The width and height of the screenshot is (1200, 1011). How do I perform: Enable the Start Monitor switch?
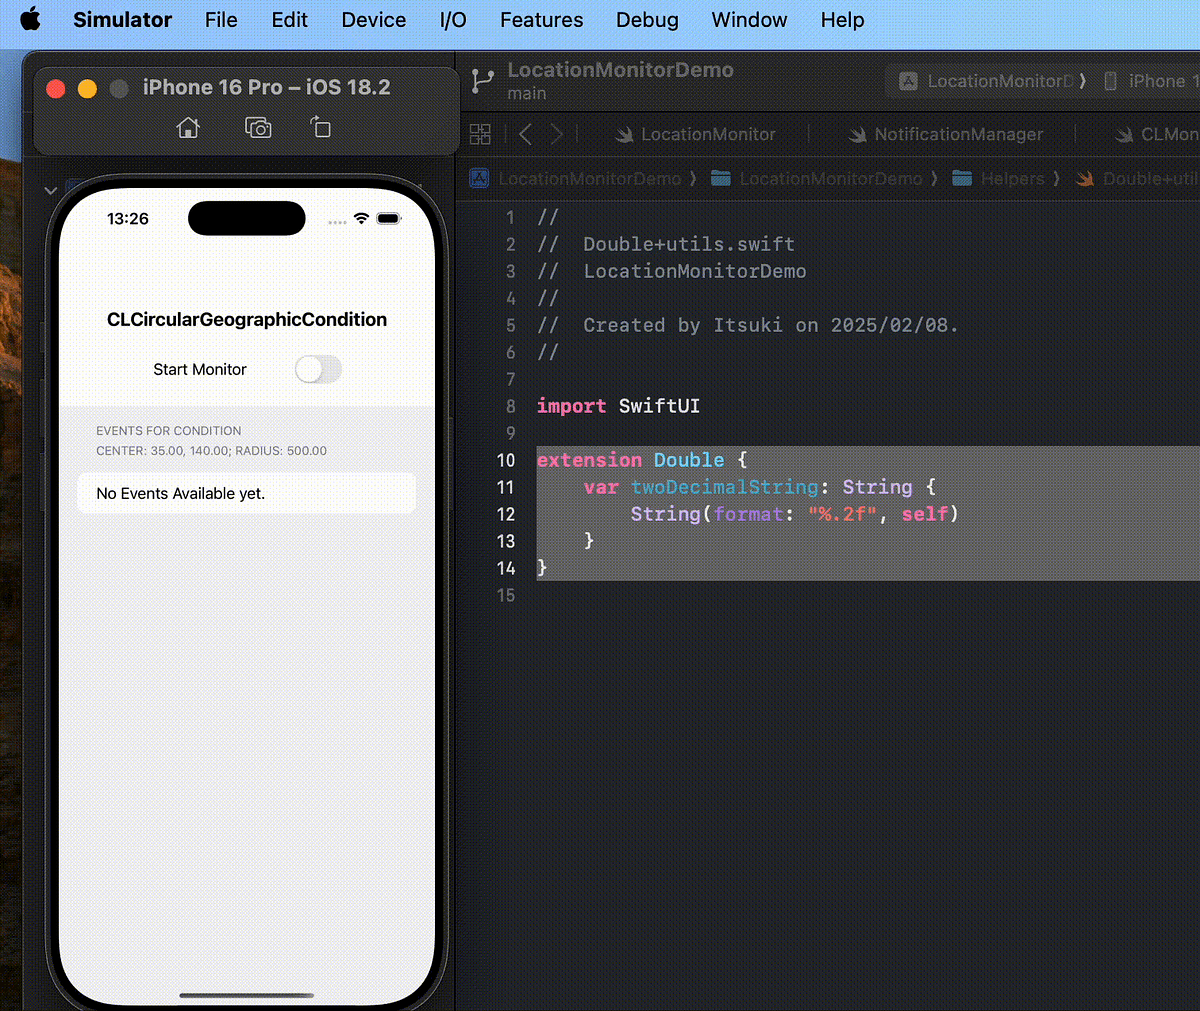pyautogui.click(x=318, y=369)
